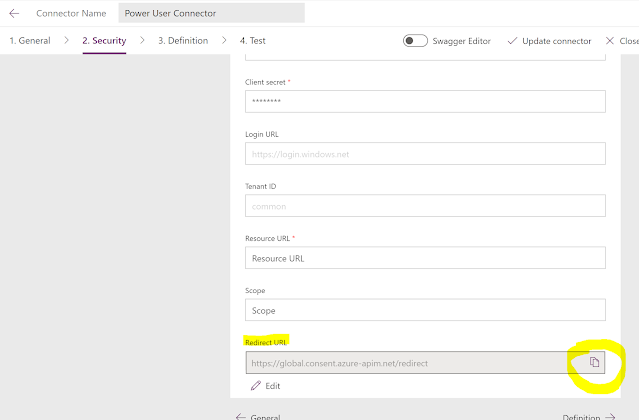Go back to the General step link
The image size is (639, 420).
click(257, 416)
